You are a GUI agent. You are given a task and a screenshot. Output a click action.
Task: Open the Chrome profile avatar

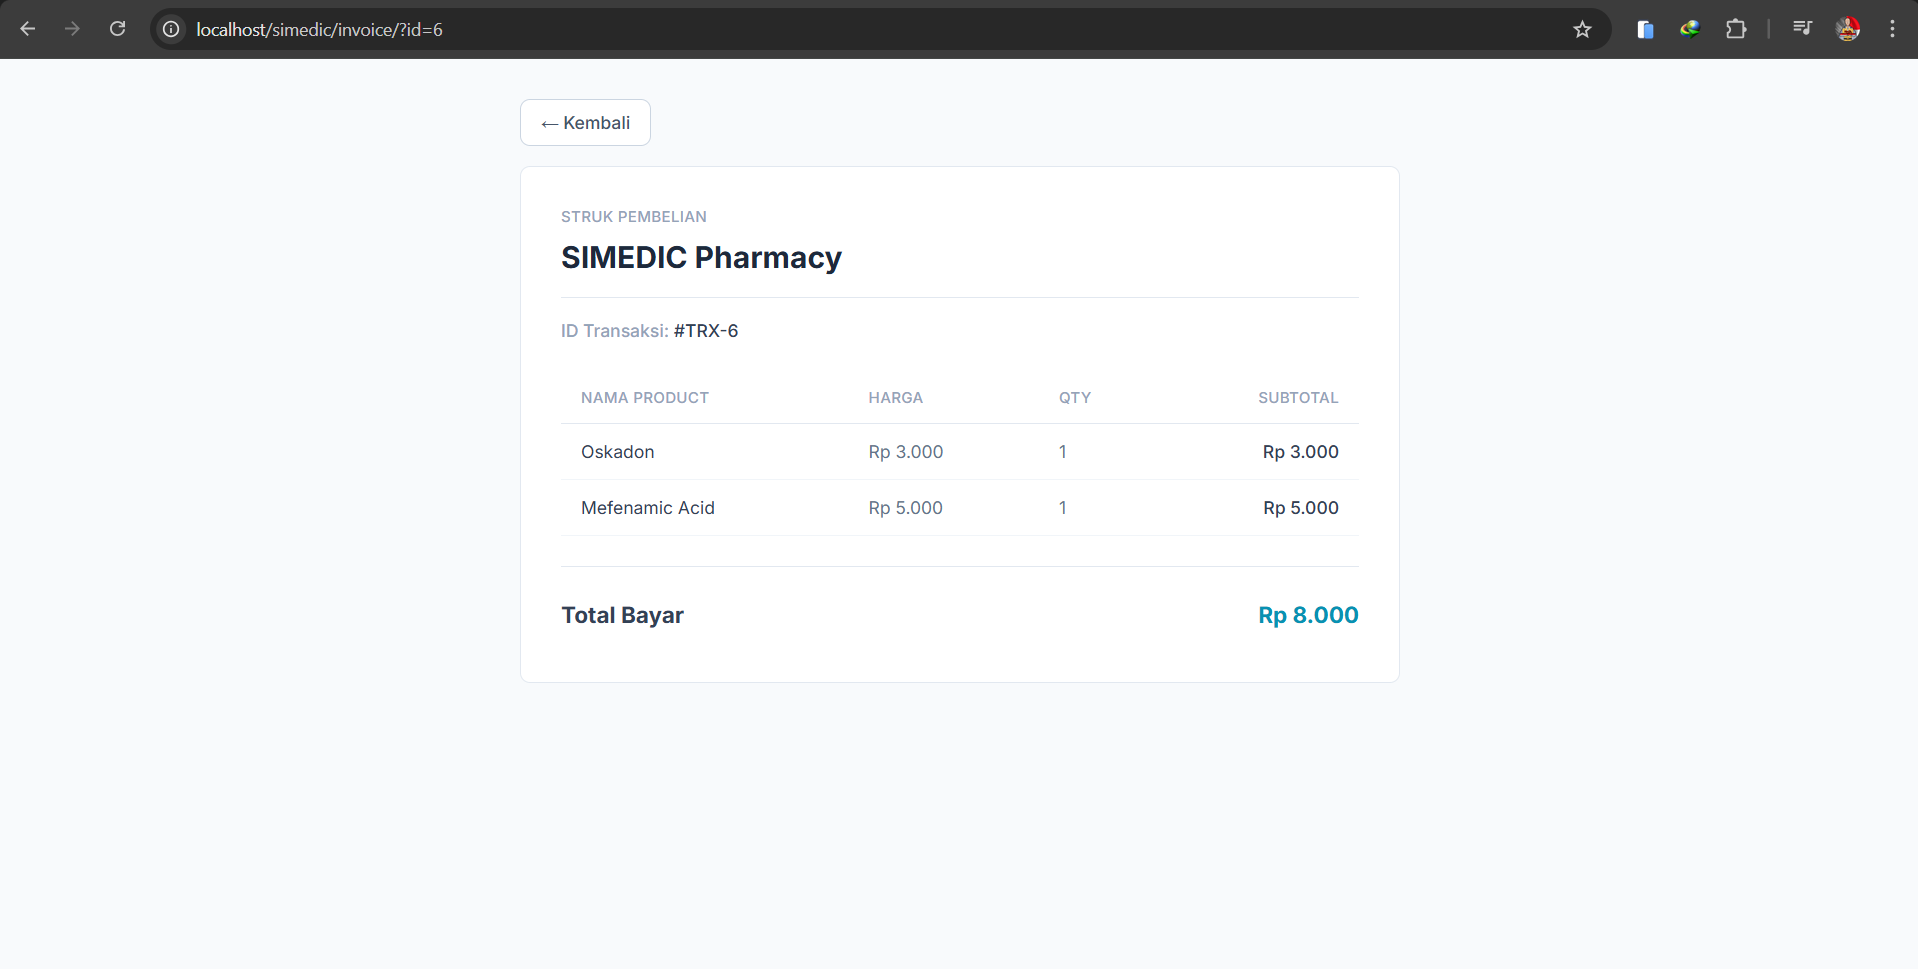tap(1848, 29)
